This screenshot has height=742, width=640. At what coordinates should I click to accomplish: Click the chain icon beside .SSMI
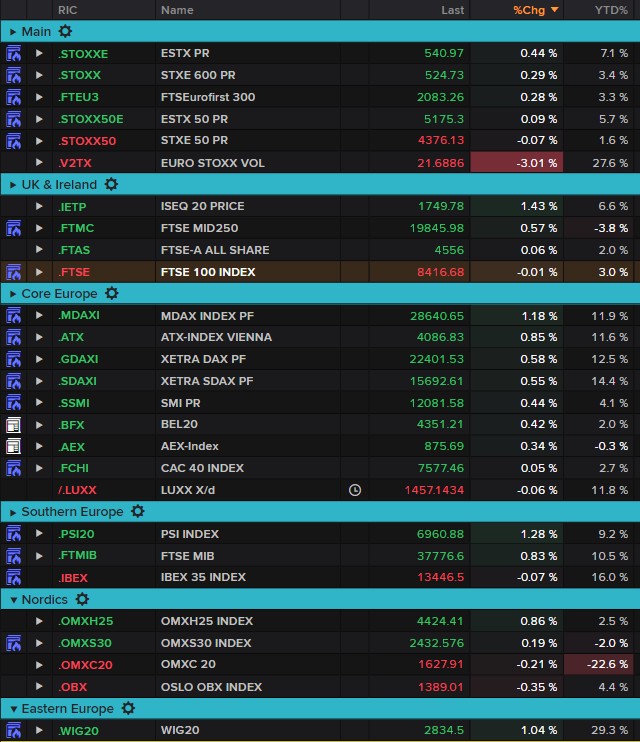[14, 403]
